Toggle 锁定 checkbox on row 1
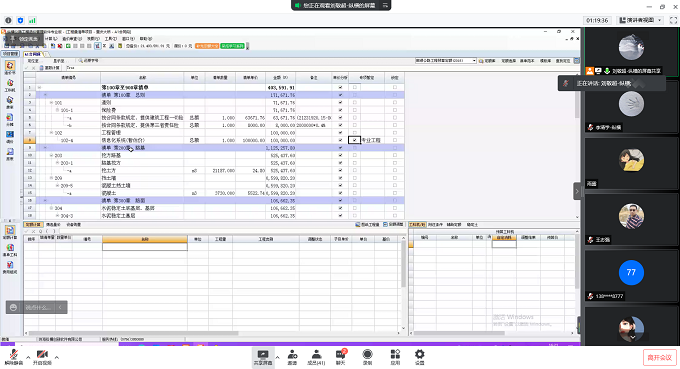 click(x=395, y=87)
